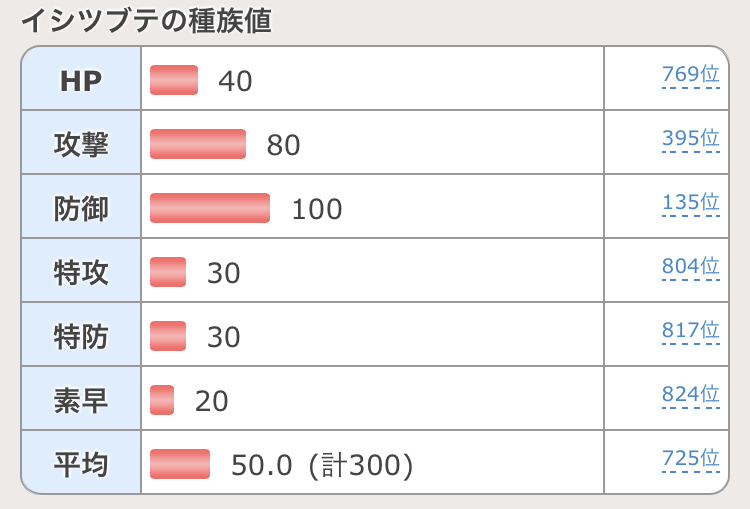Click the 素早 row label
This screenshot has width=750, height=509.
[x=81, y=400]
